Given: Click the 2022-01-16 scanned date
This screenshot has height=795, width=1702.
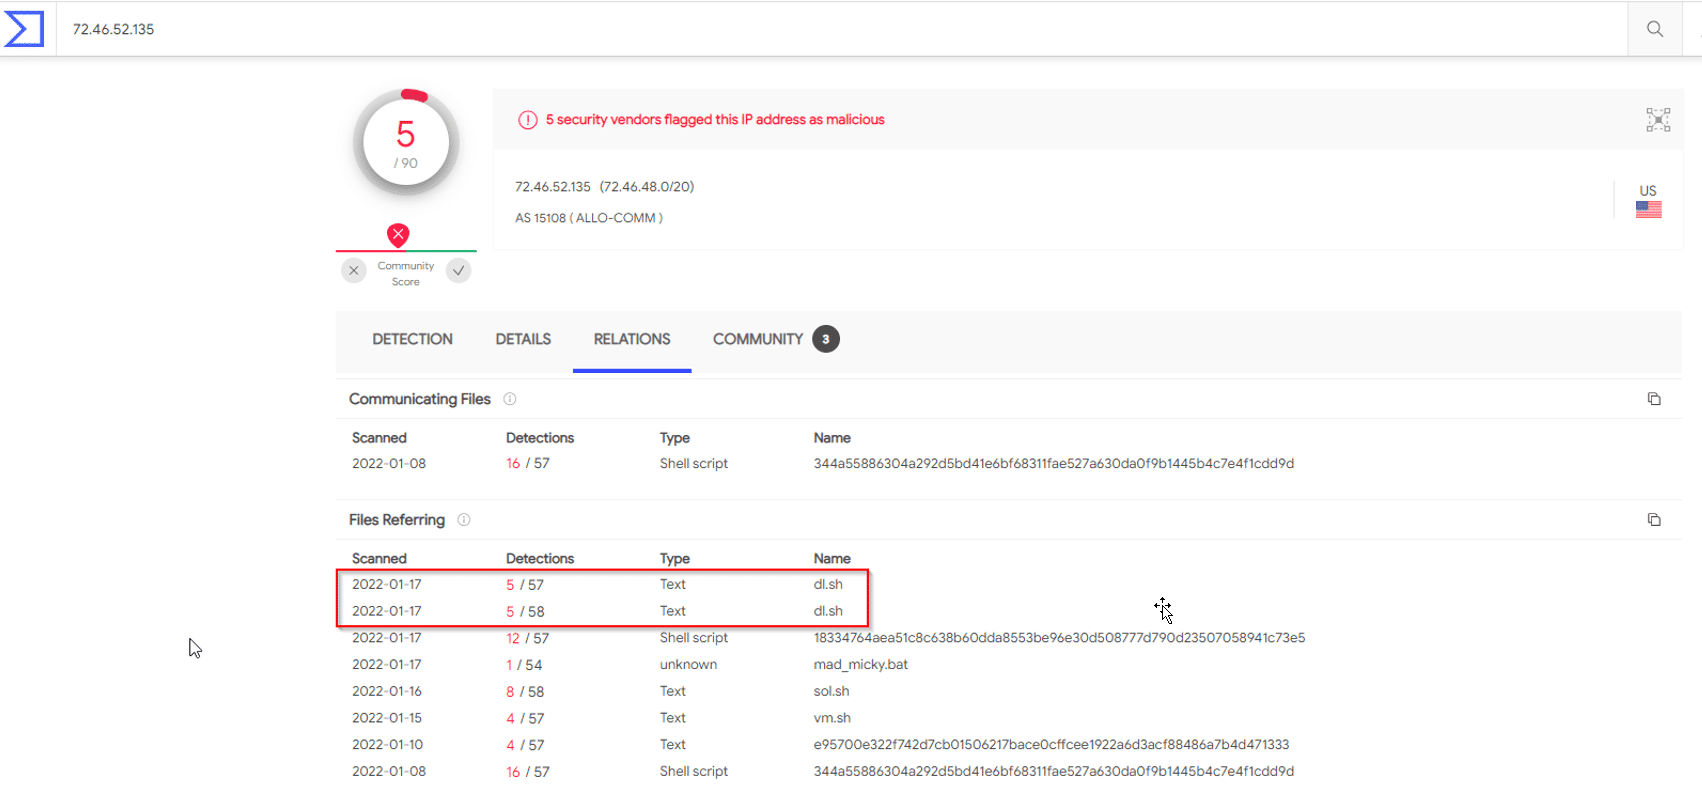Looking at the screenshot, I should coord(387,692).
